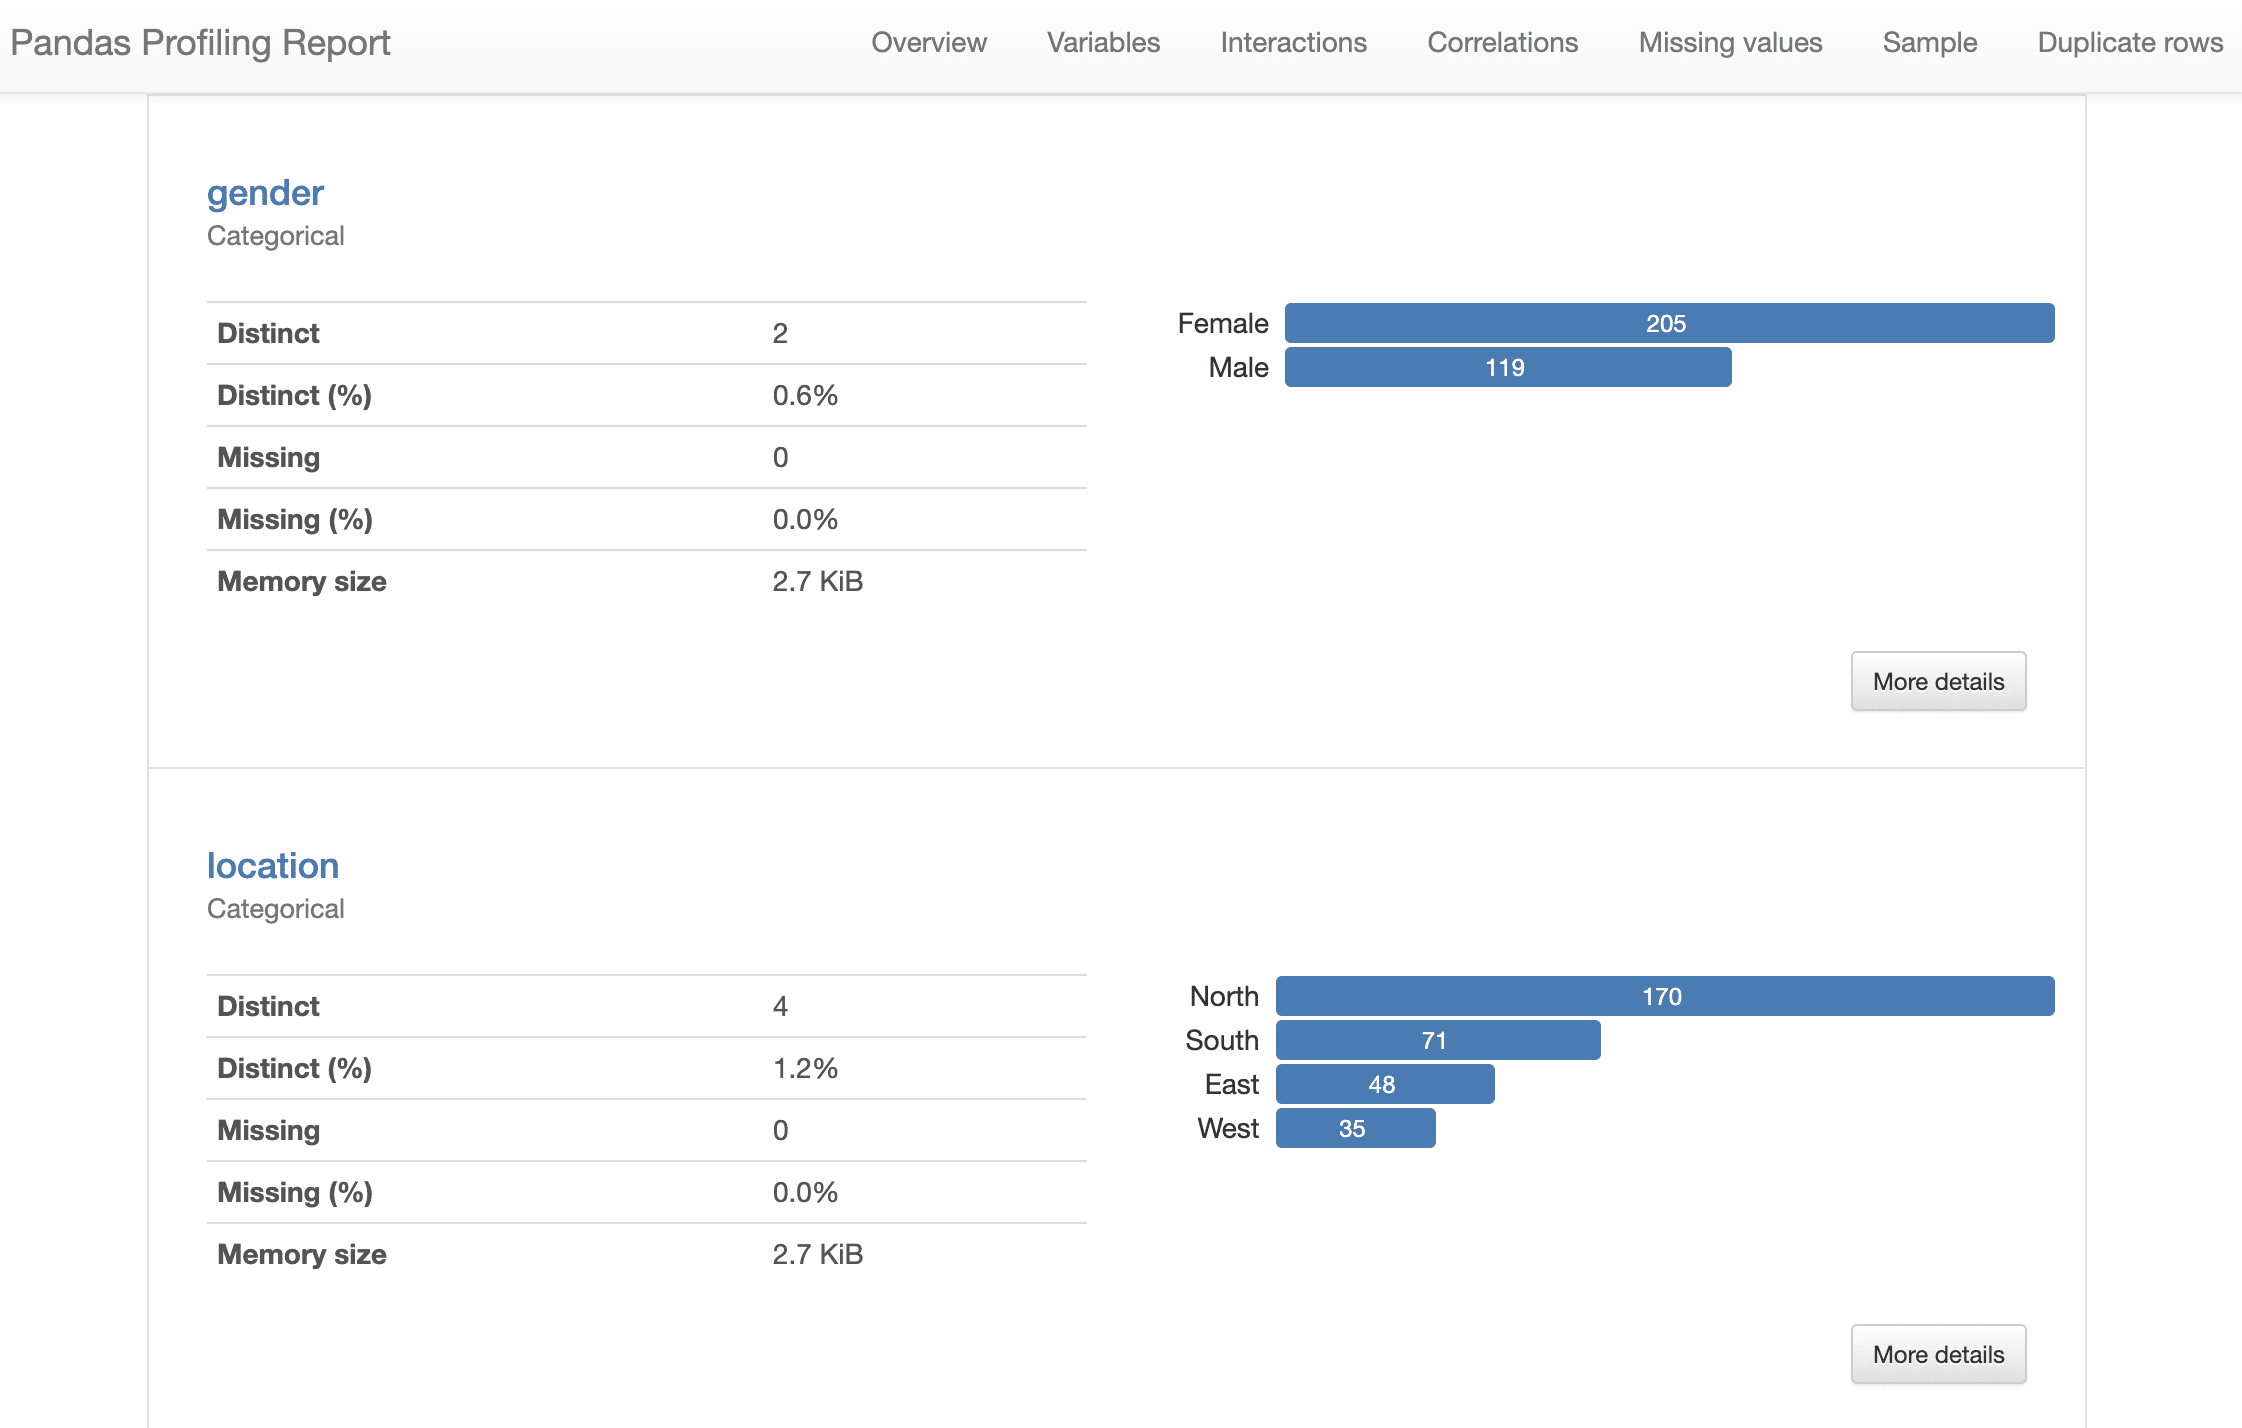
Task: Click the East bar showing 48
Action: tap(1384, 1084)
